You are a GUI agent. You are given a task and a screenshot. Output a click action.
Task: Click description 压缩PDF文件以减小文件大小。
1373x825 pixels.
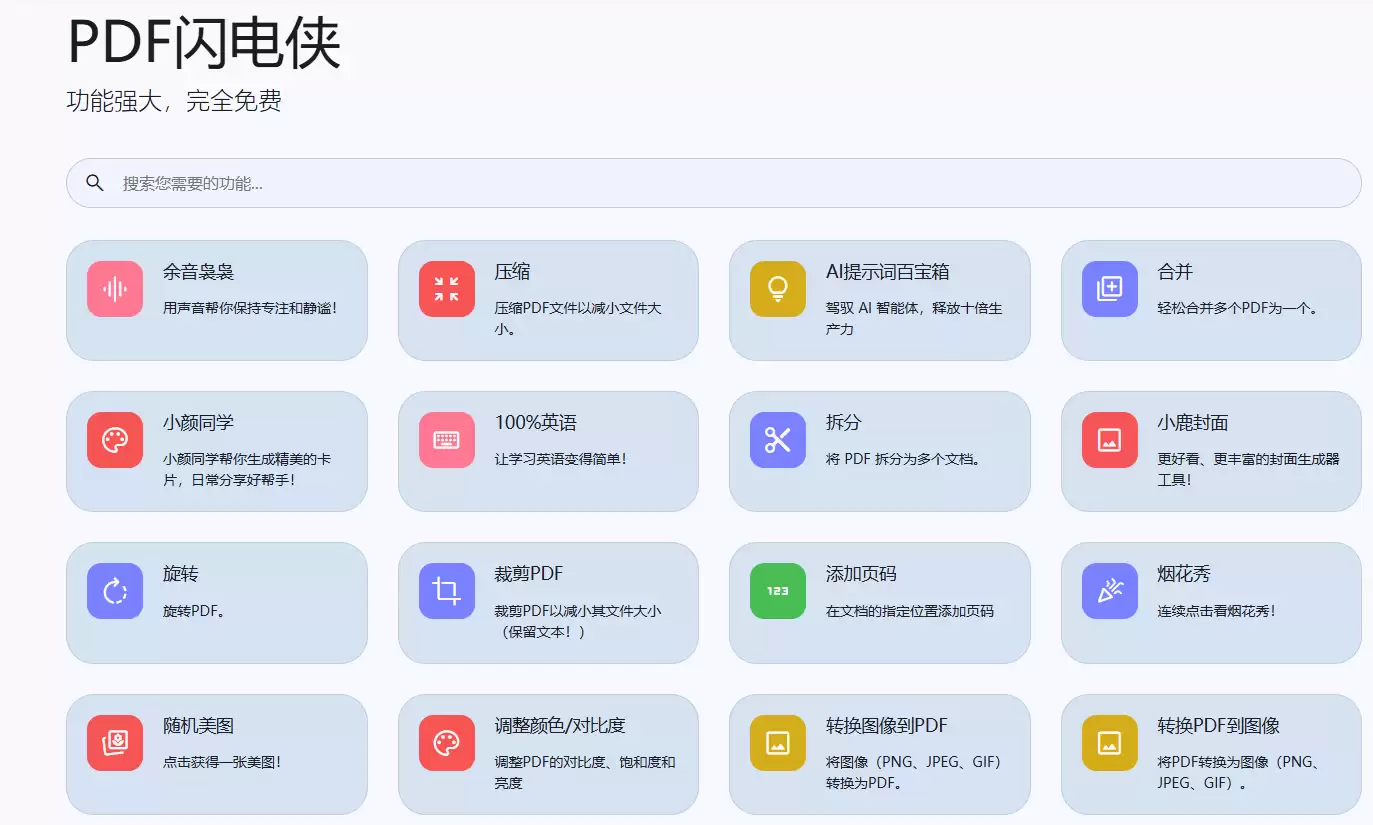578,319
